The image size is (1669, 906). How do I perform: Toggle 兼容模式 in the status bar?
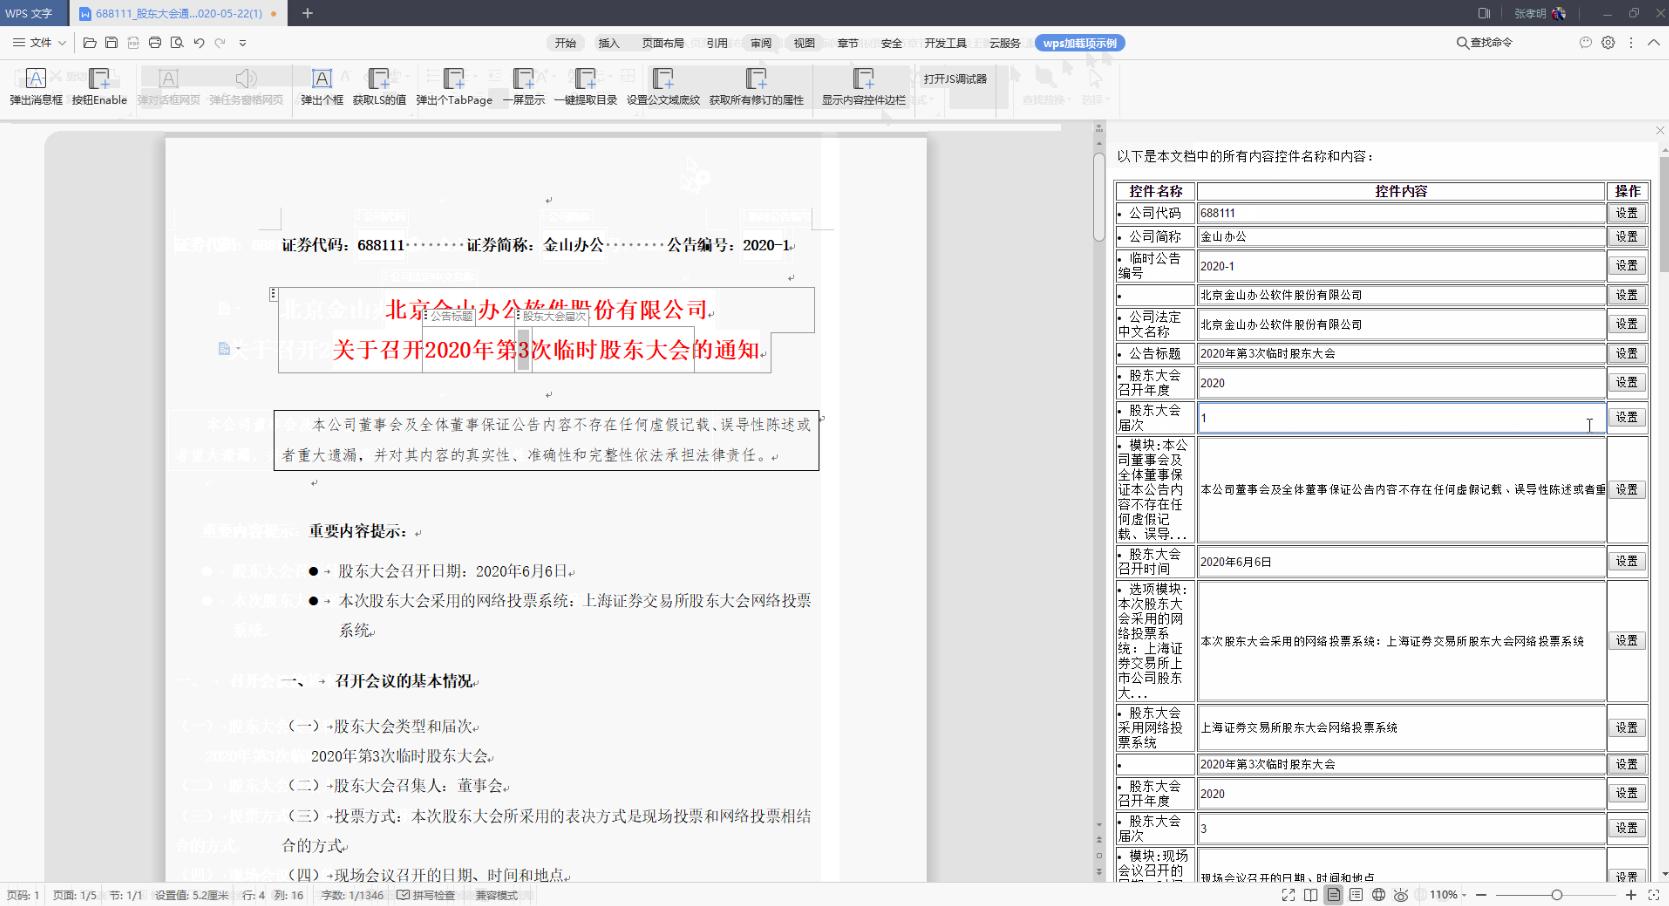click(496, 895)
